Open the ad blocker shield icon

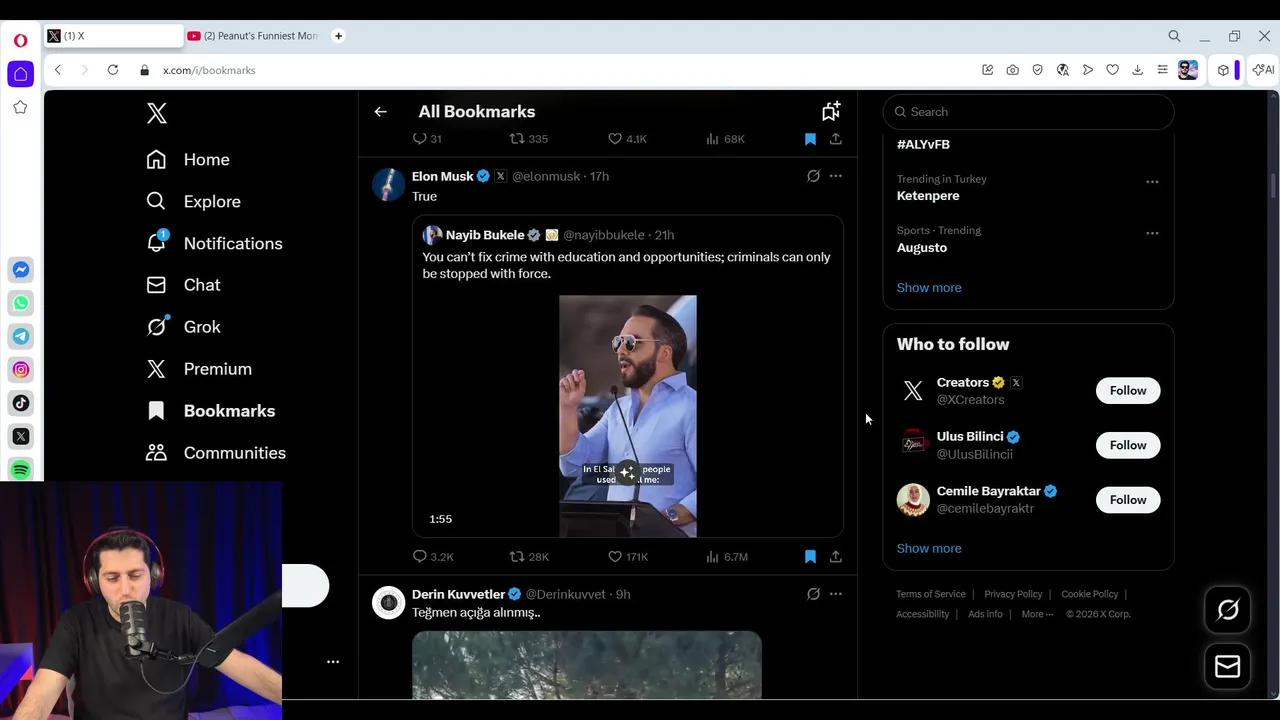pos(1037,70)
